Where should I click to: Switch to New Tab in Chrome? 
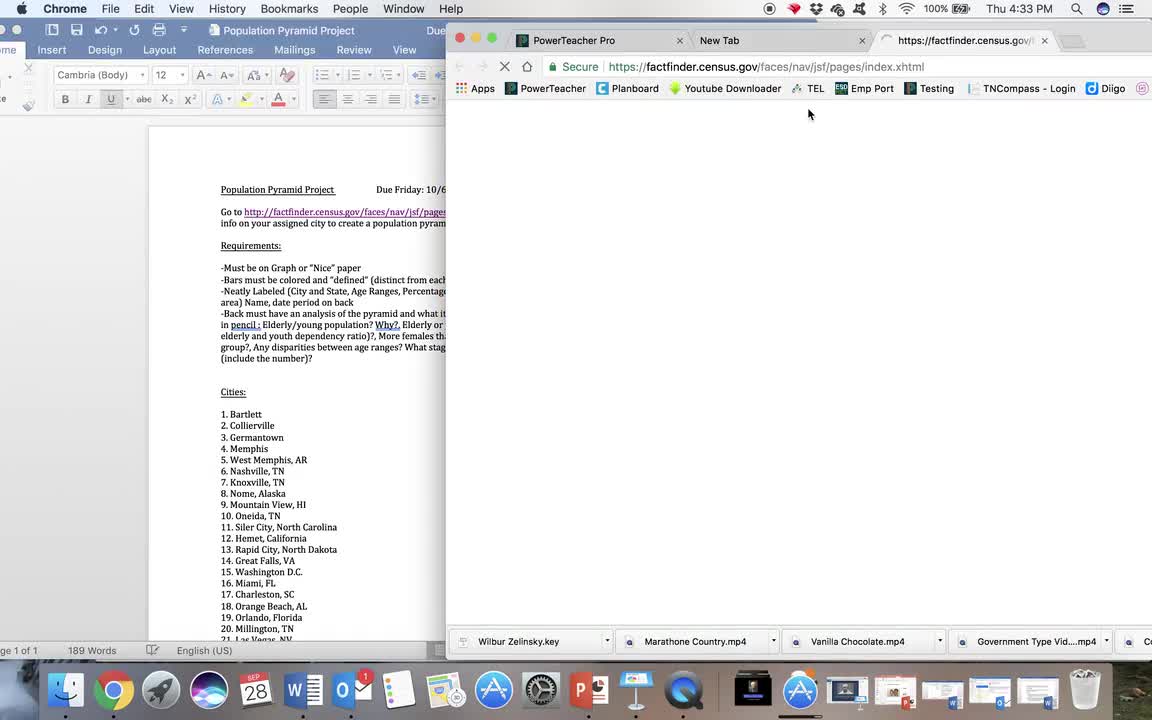tap(780, 40)
